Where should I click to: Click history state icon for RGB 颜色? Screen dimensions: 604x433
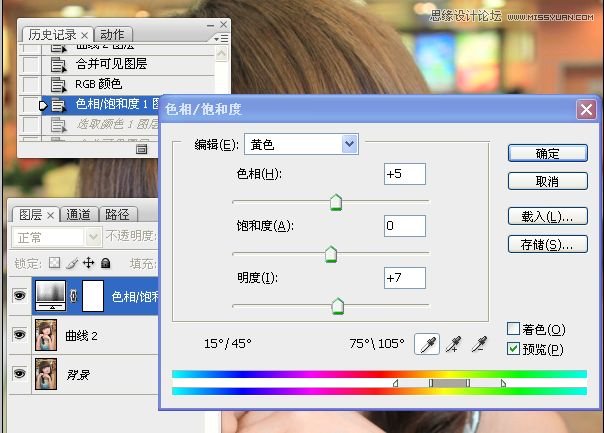coord(59,85)
